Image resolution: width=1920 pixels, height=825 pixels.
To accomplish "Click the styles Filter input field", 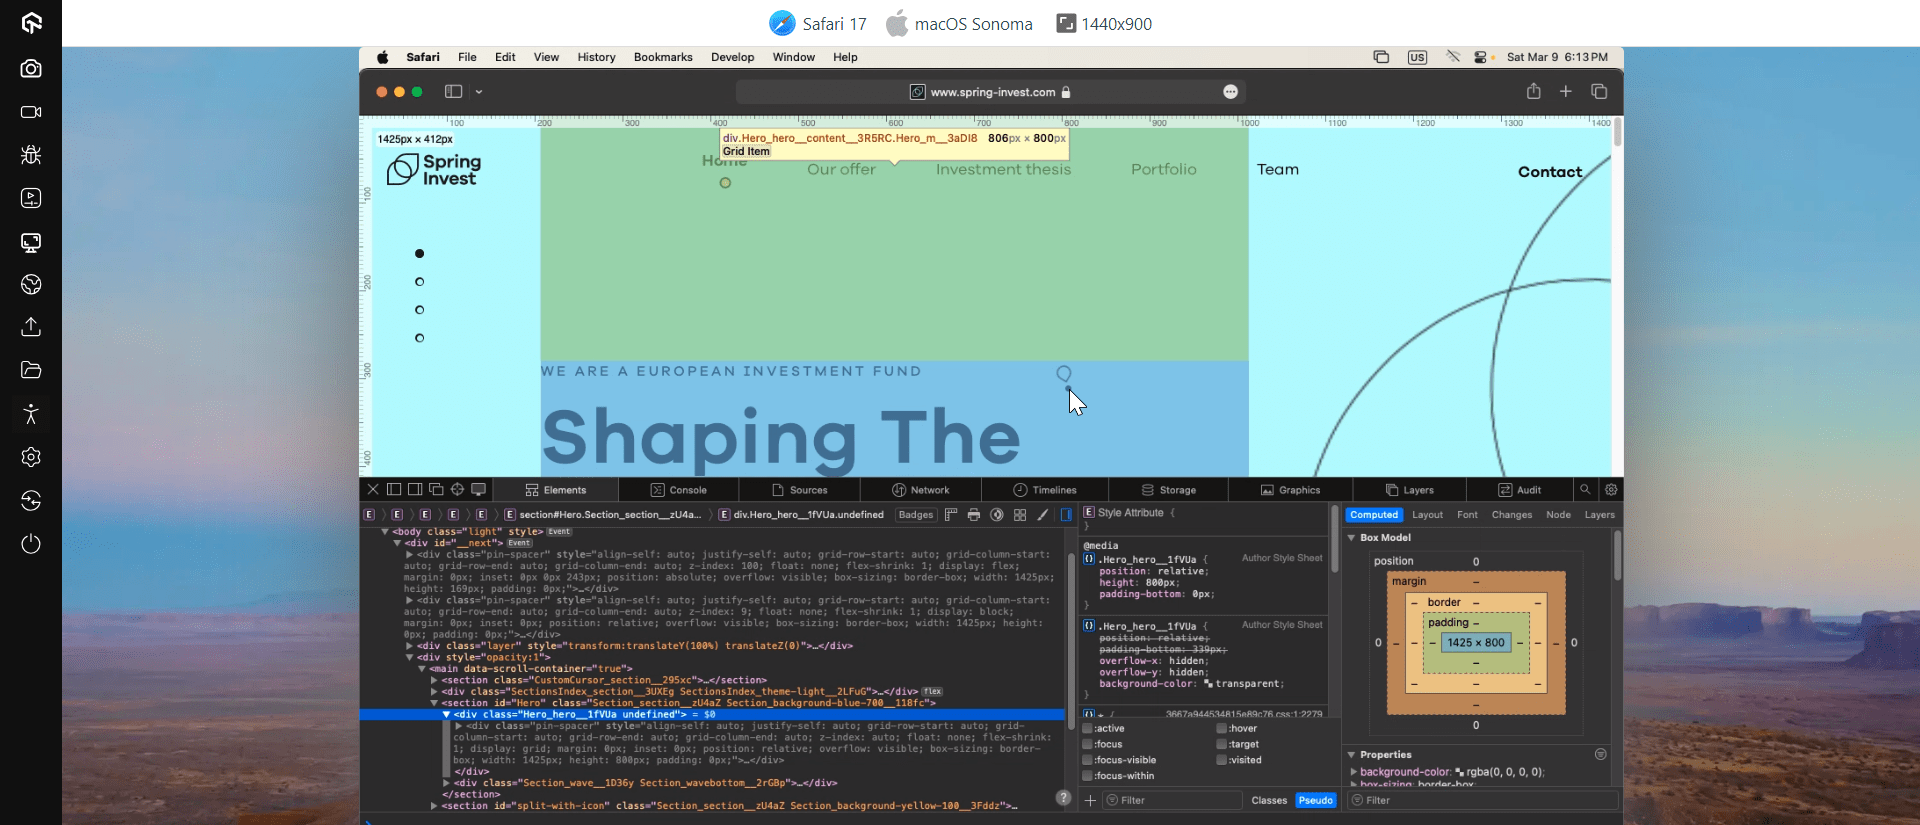I will click(1172, 800).
